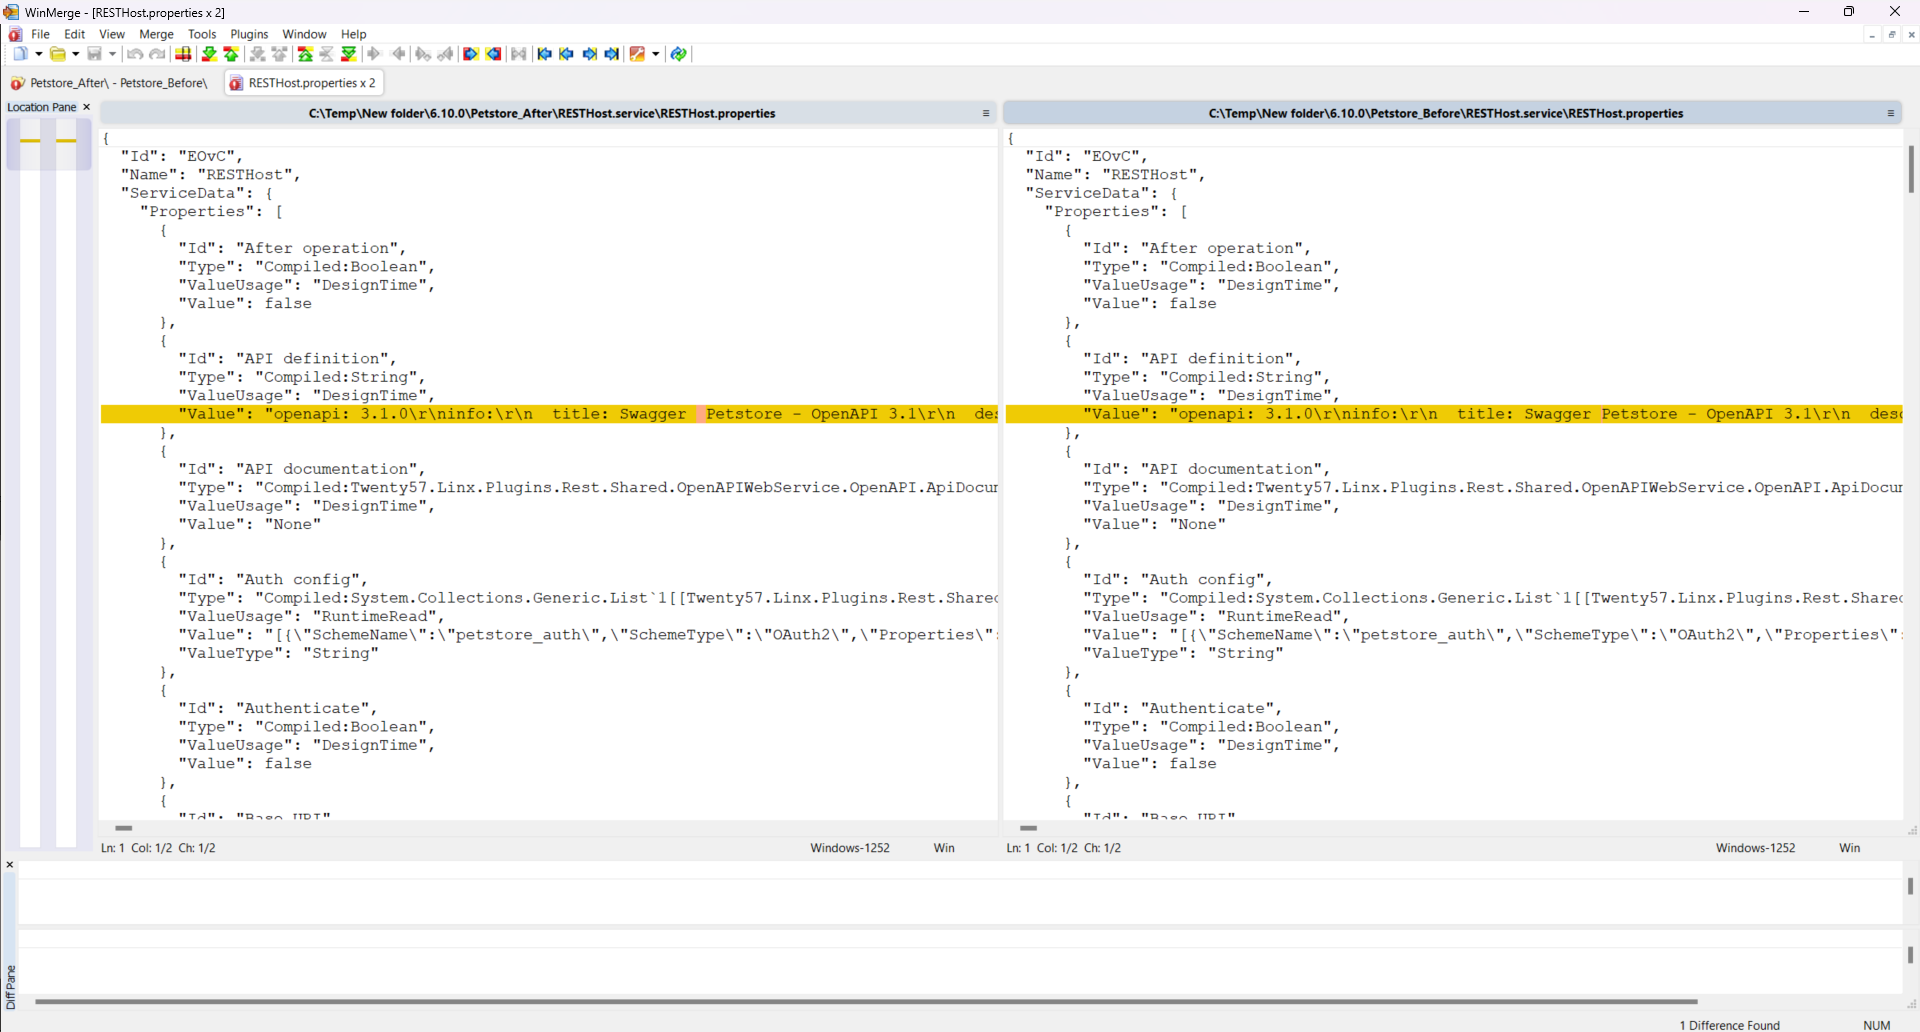The height and width of the screenshot is (1032, 1920).
Task: Click the Location Pane difference map
Action: pos(48,483)
